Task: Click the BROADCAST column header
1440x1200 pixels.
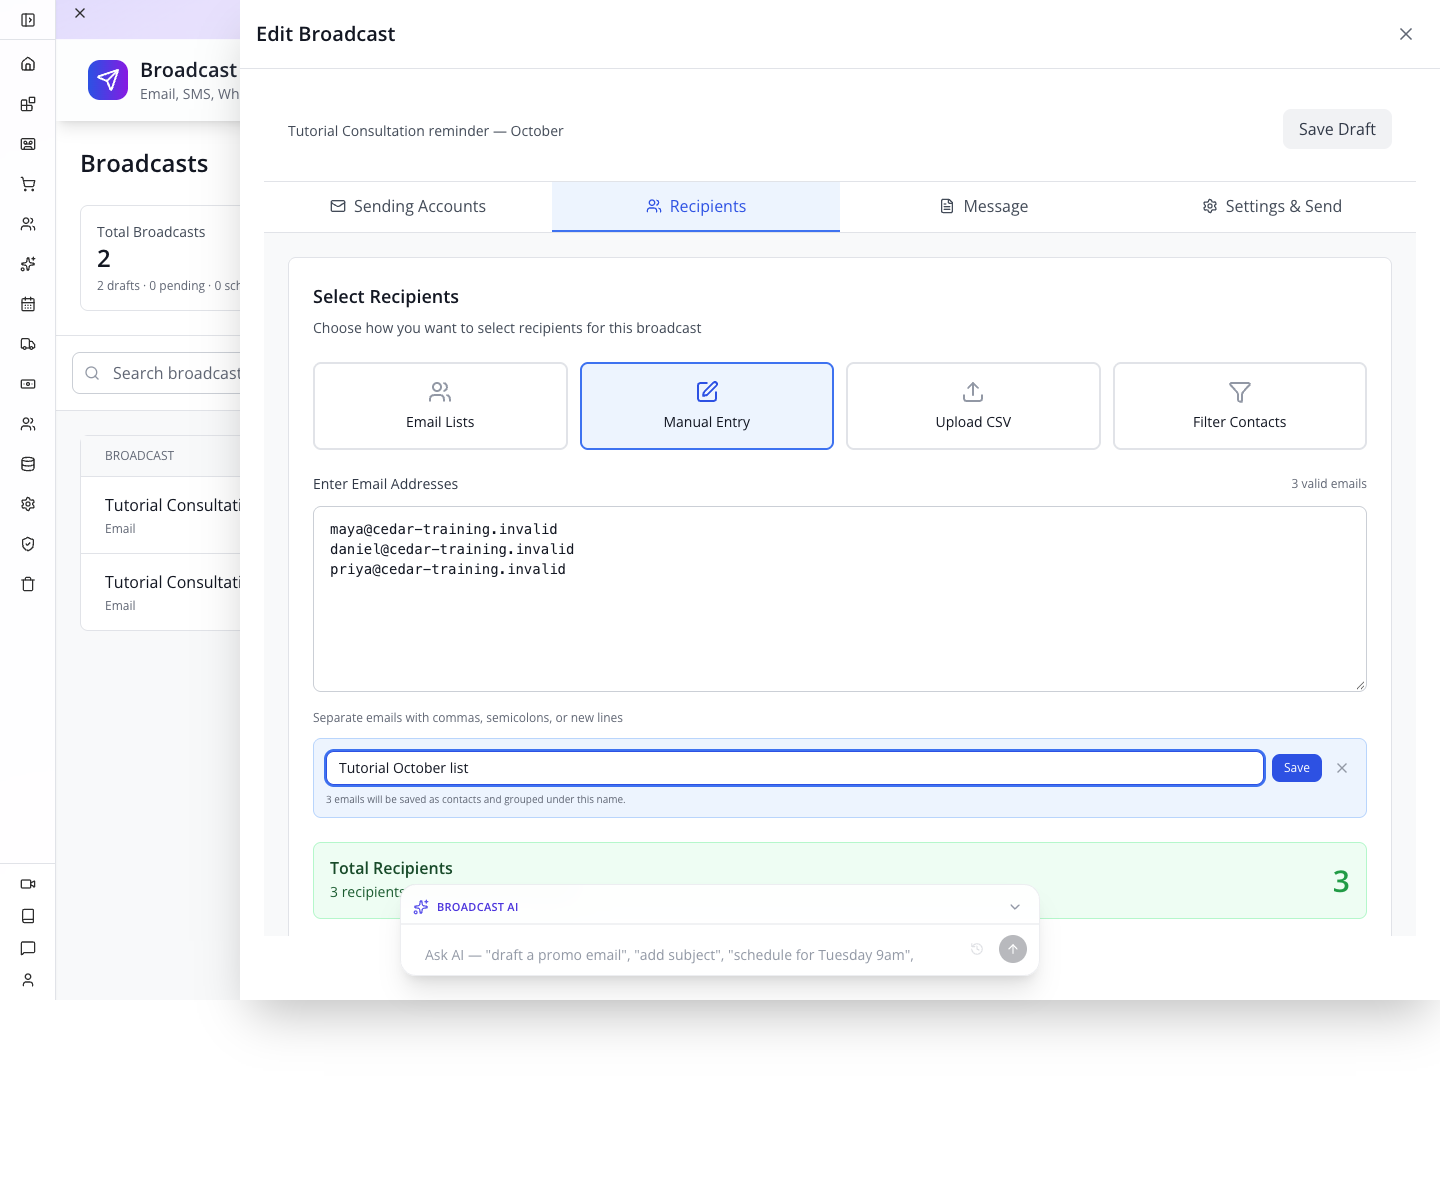Action: point(140,456)
